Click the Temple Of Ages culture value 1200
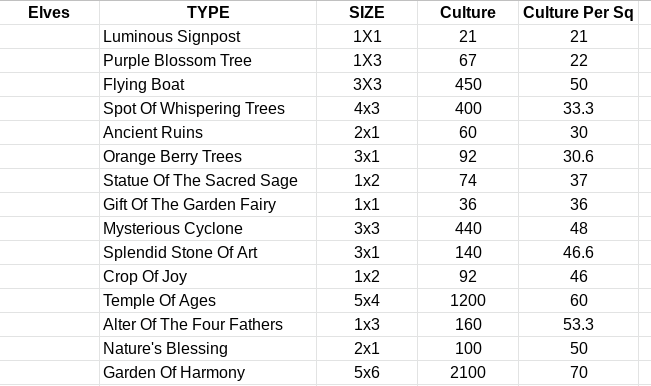This screenshot has width=651, height=386. tap(468, 301)
